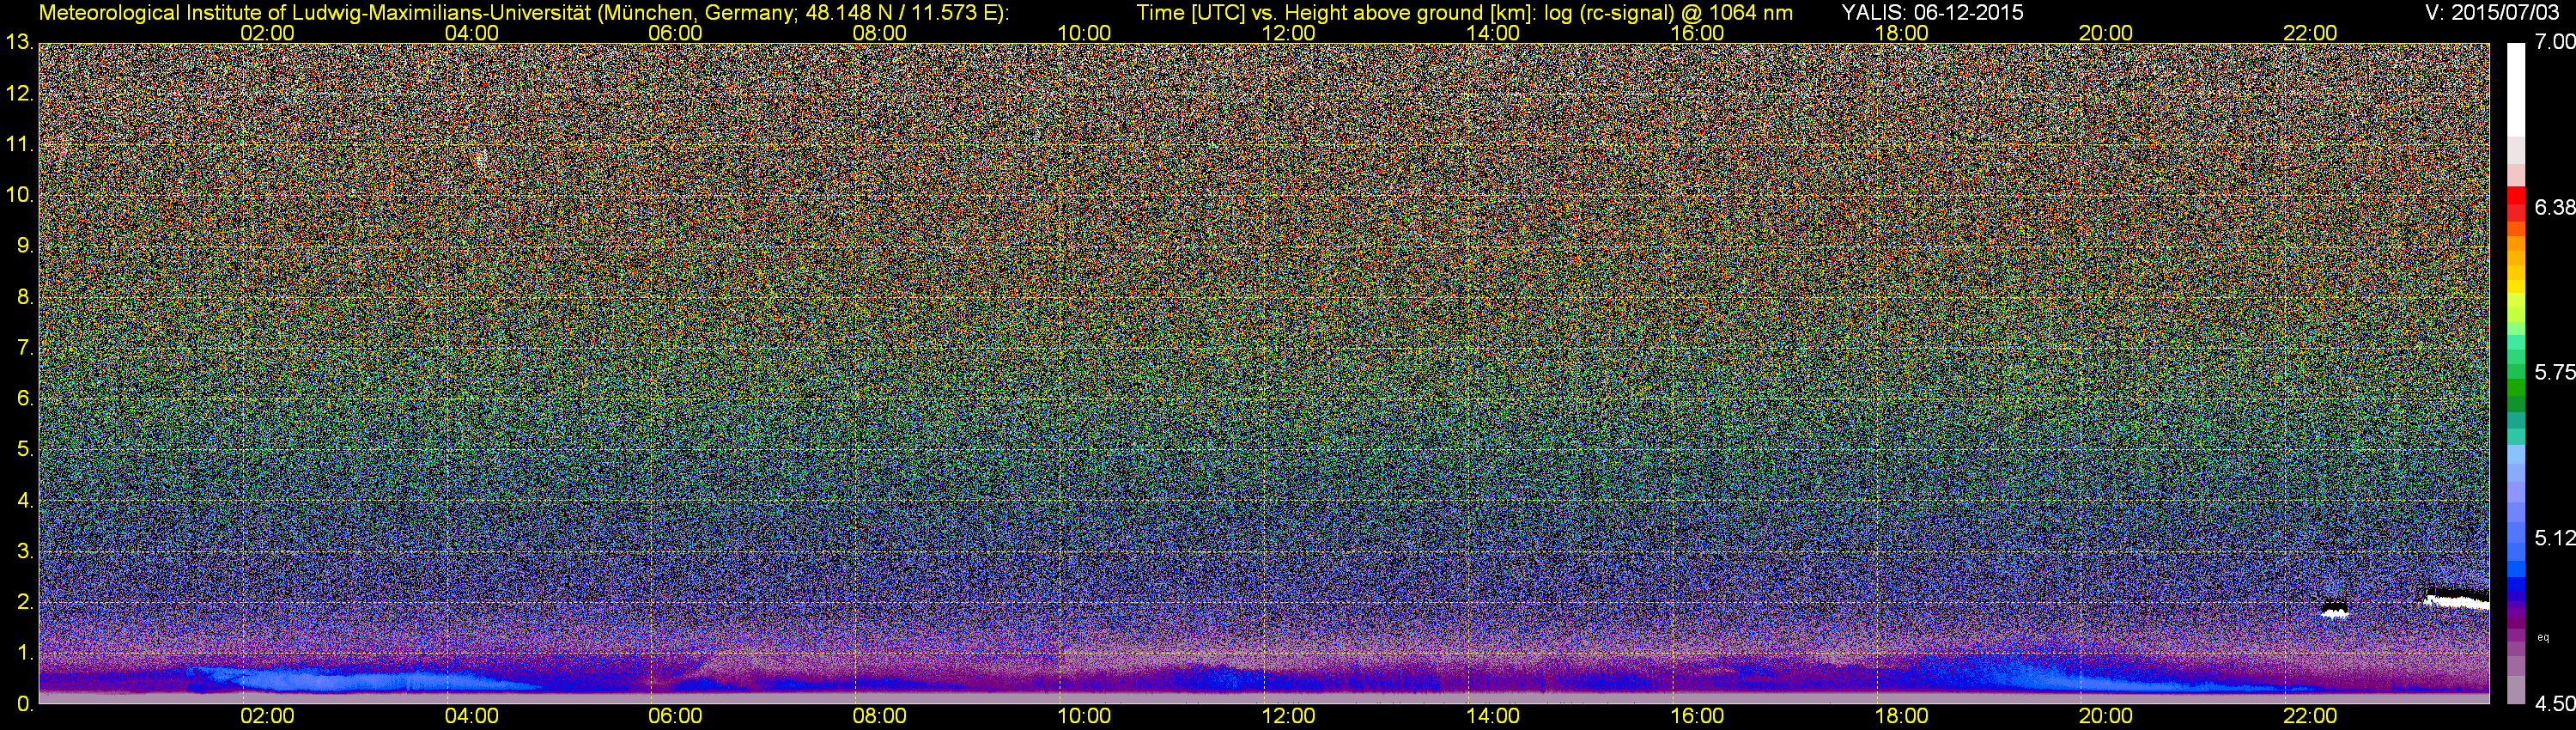
Task: Select the 20:00 label on the bottom time axis
Action: coord(2106,717)
